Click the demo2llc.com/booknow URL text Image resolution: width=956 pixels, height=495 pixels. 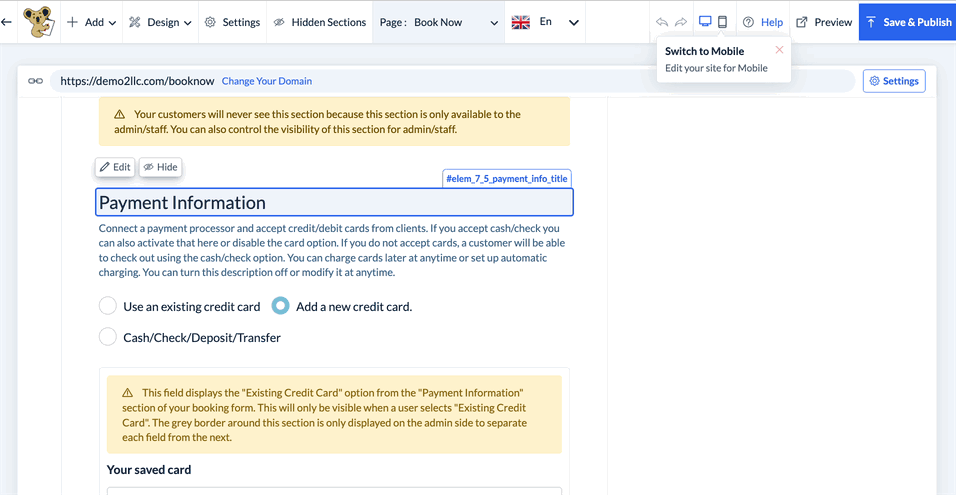(137, 80)
